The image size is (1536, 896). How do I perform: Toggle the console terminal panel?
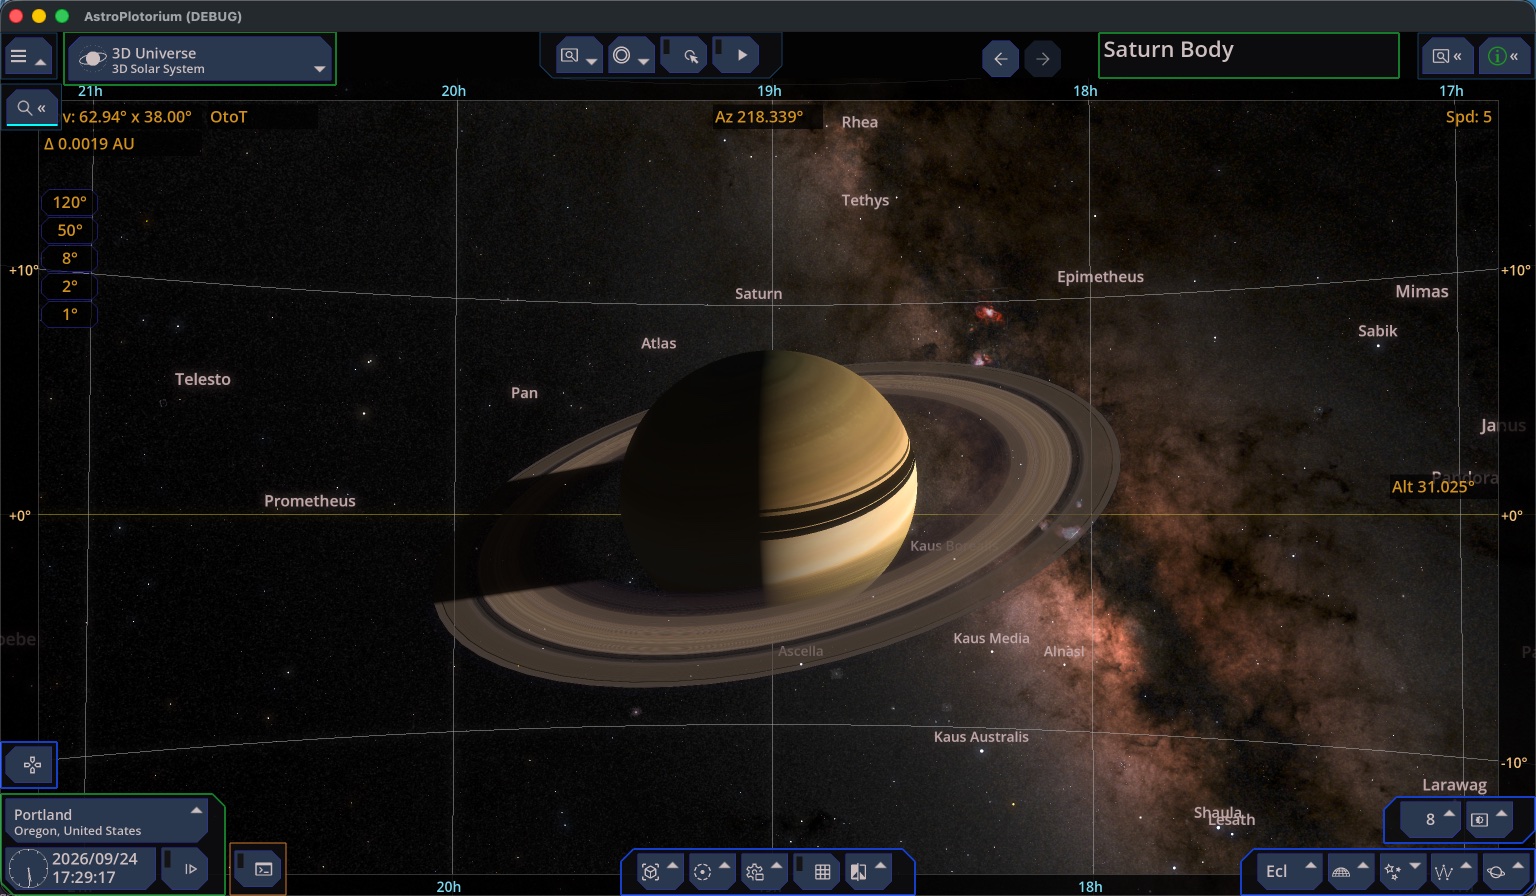[258, 868]
